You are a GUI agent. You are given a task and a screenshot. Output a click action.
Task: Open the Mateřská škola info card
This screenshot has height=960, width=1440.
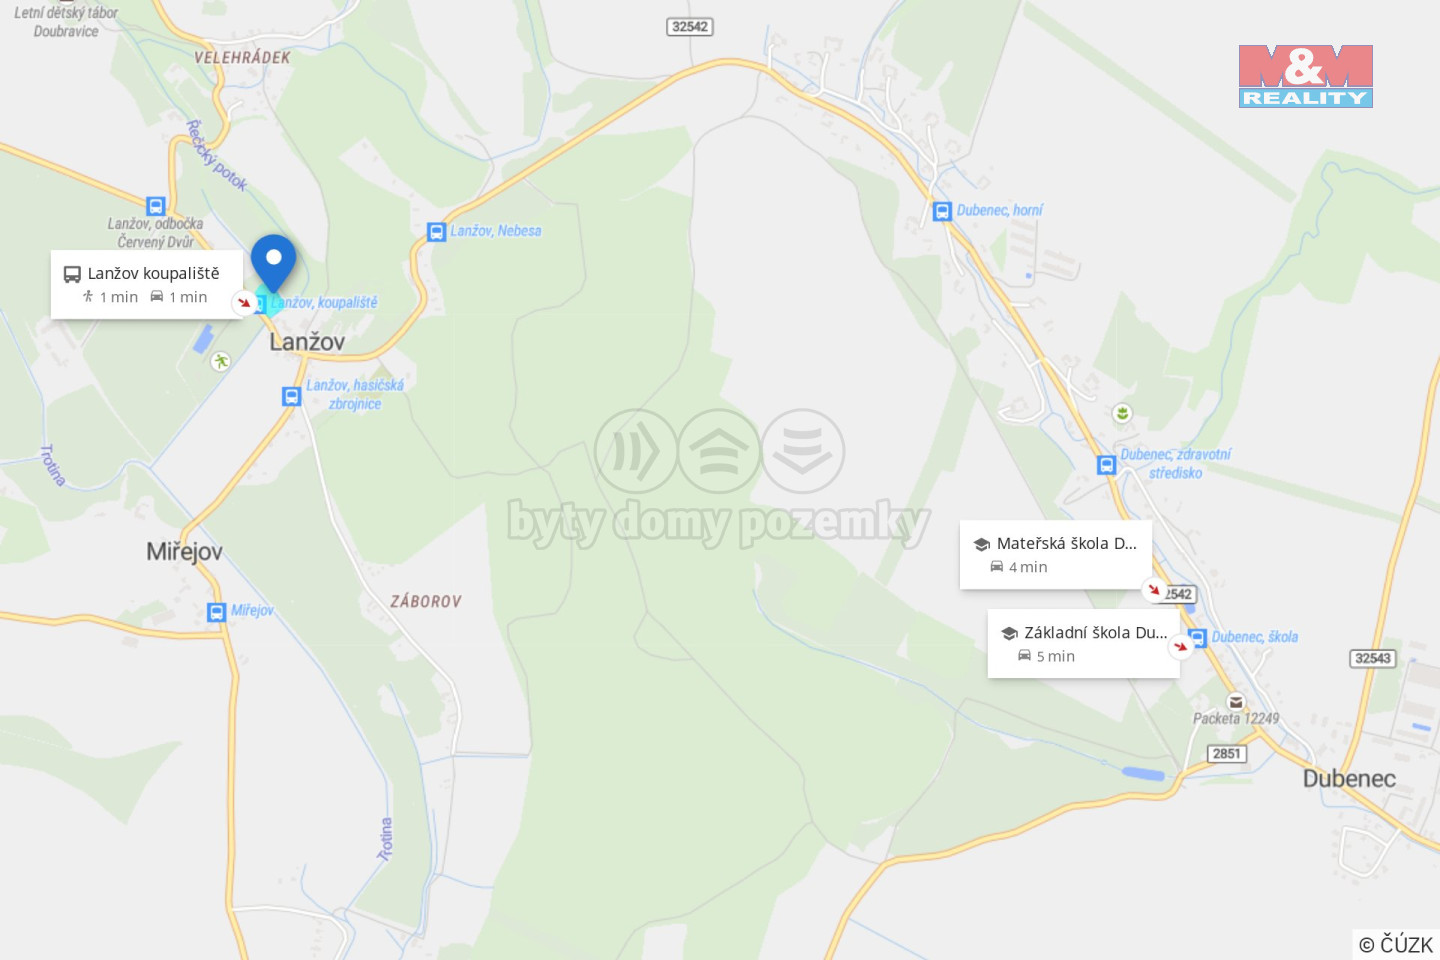coord(1056,555)
